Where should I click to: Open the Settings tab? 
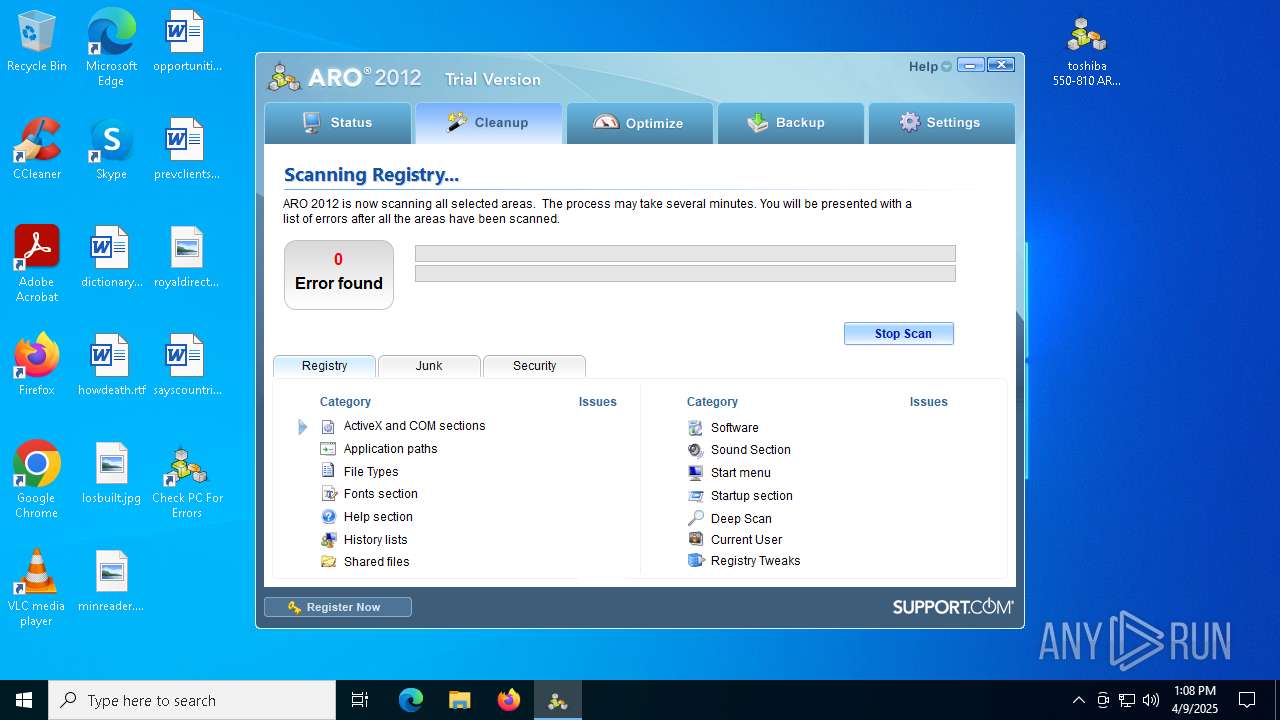(x=942, y=123)
